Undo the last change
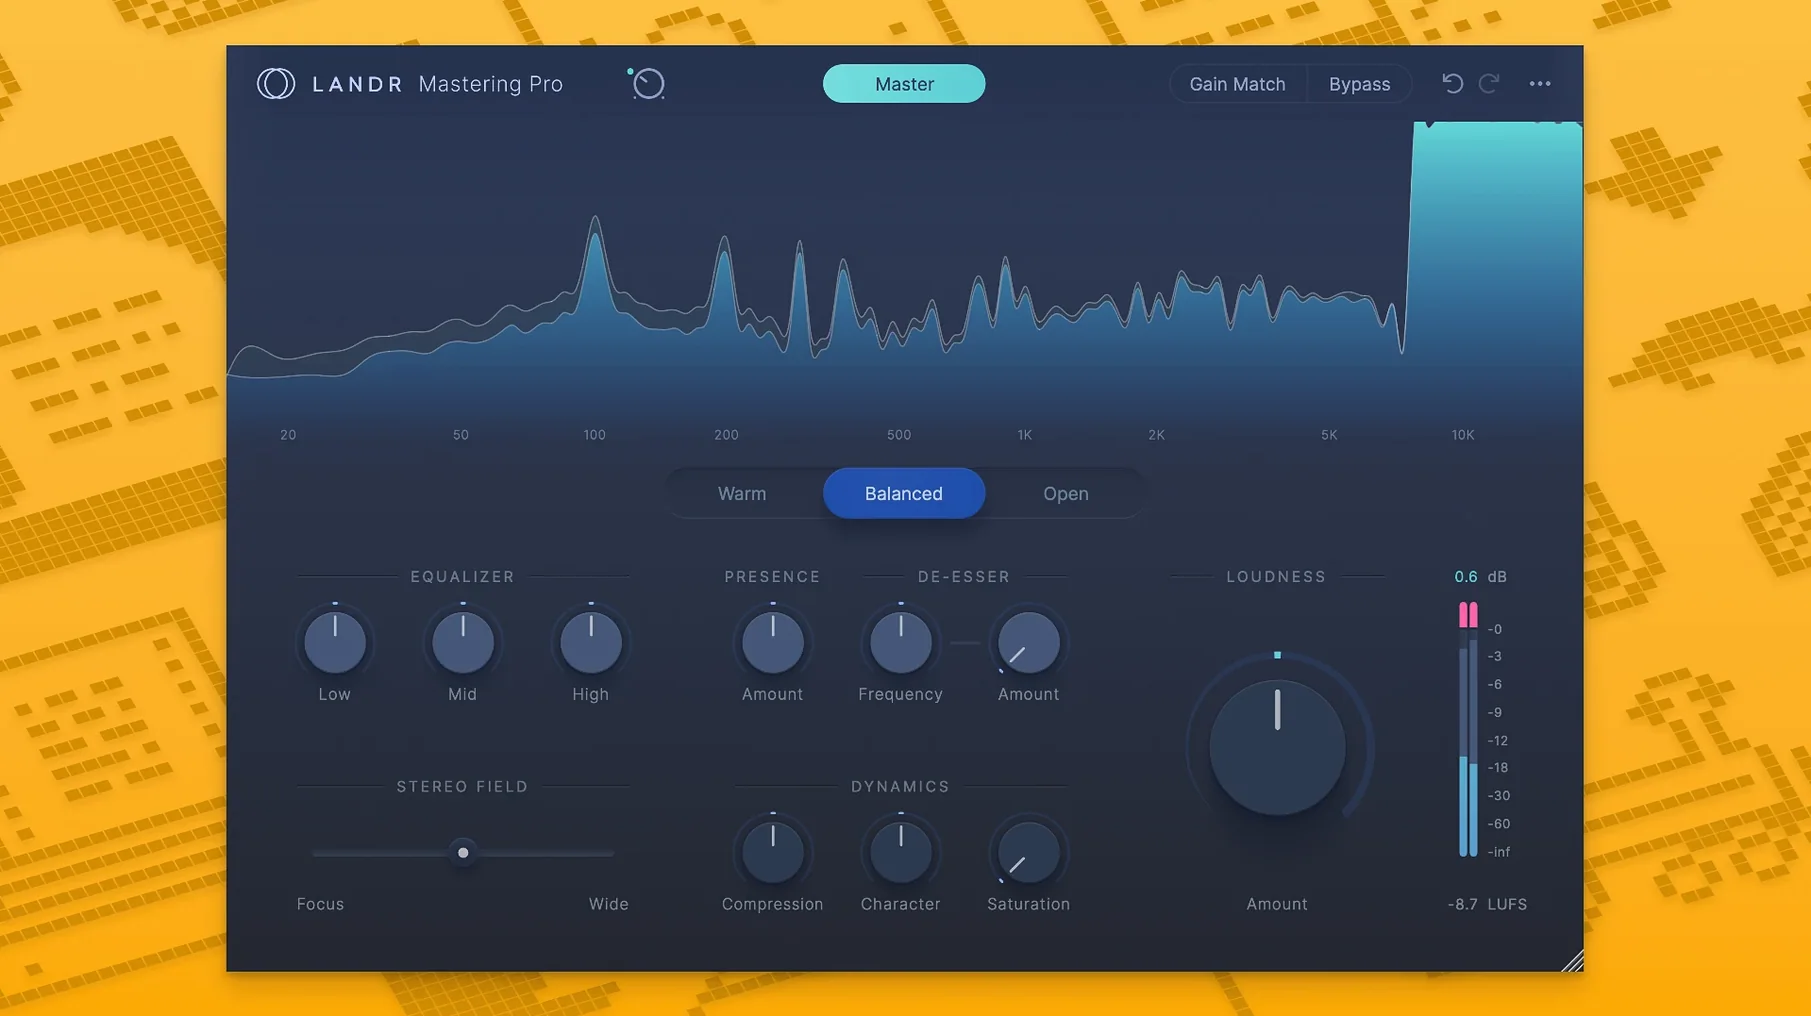Screen dimensions: 1811x1016 [1452, 84]
